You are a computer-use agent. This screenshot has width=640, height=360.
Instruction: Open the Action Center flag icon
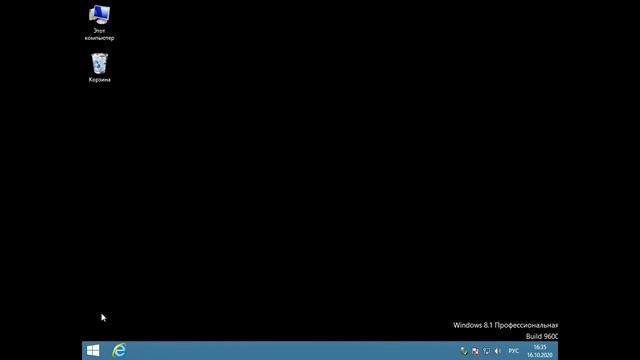pos(475,351)
